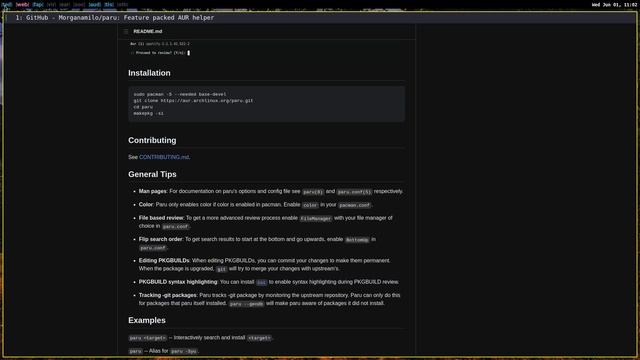Screen dimensions: 640x360
Task: Click the sudo pacman -S --needed base-devel line
Action: [x=180, y=94]
